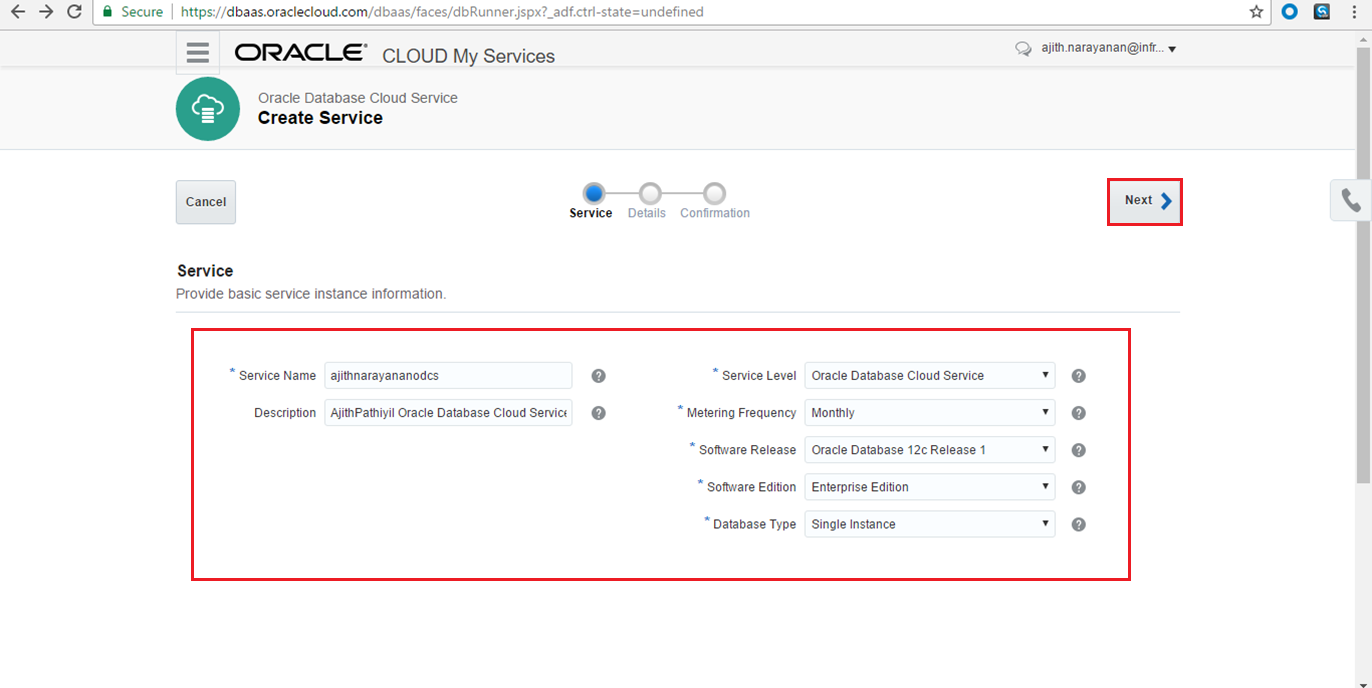Expand the Software Release dropdown
Viewport: 1372px width, 688px height.
(x=930, y=450)
